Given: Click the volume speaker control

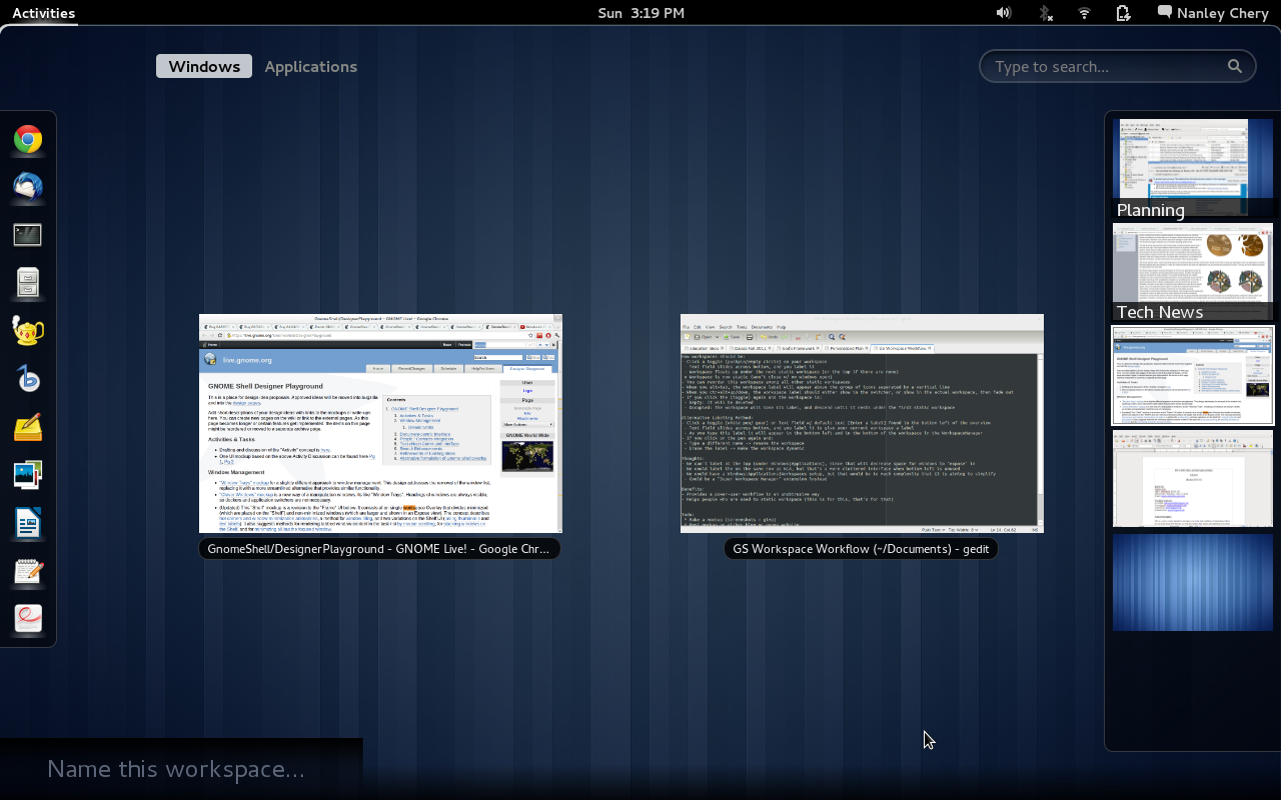Looking at the screenshot, I should point(1004,12).
